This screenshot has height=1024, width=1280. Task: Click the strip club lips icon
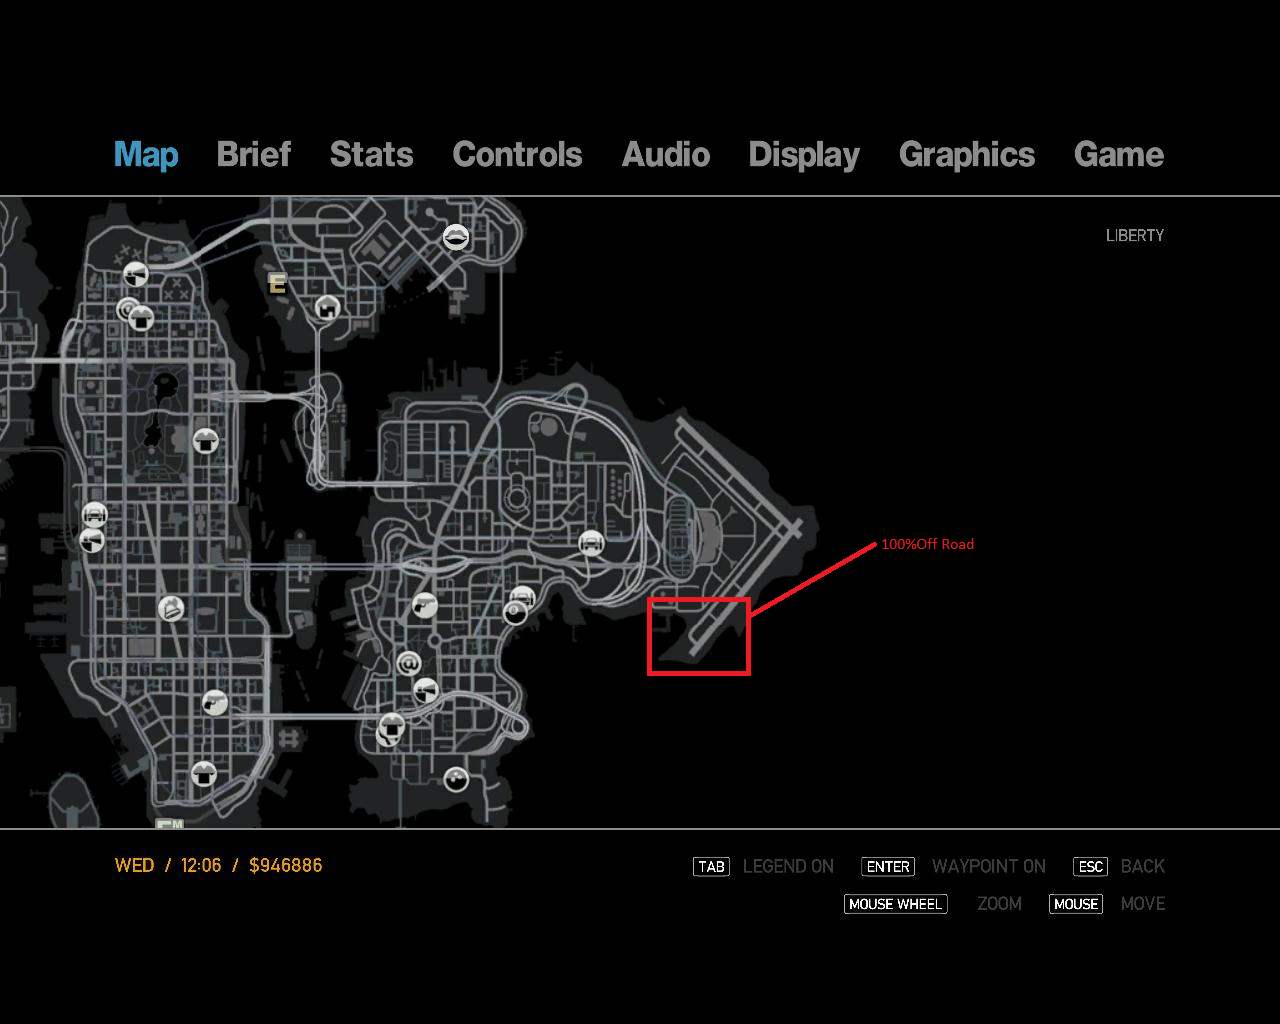456,237
